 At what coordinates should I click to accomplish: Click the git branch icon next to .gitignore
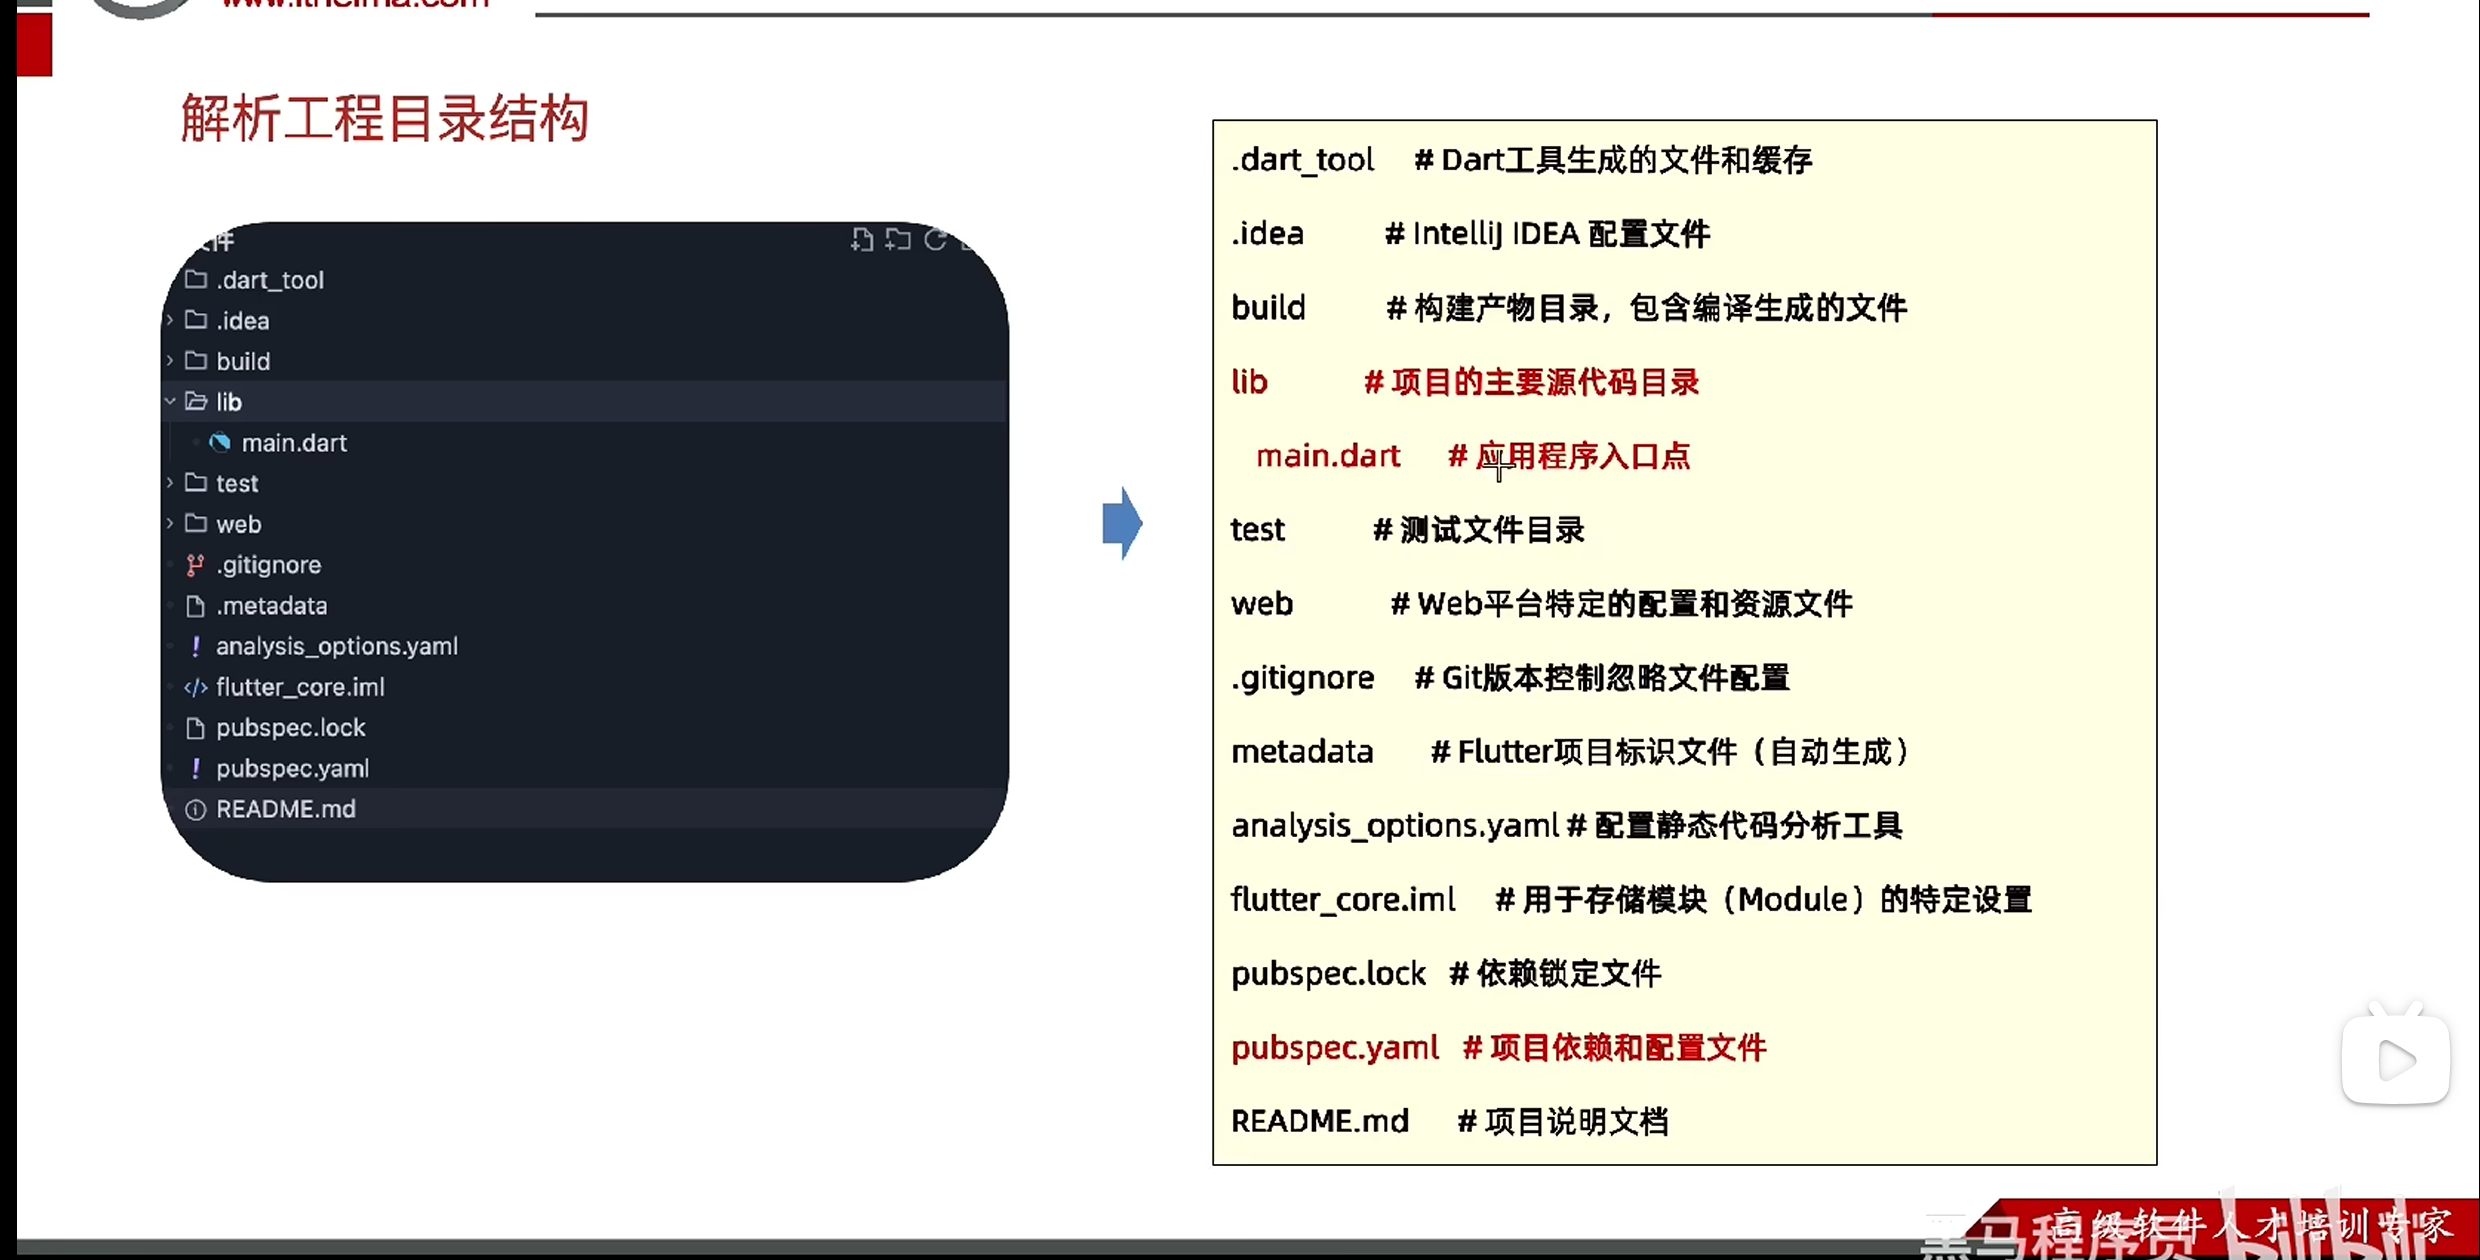[196, 565]
